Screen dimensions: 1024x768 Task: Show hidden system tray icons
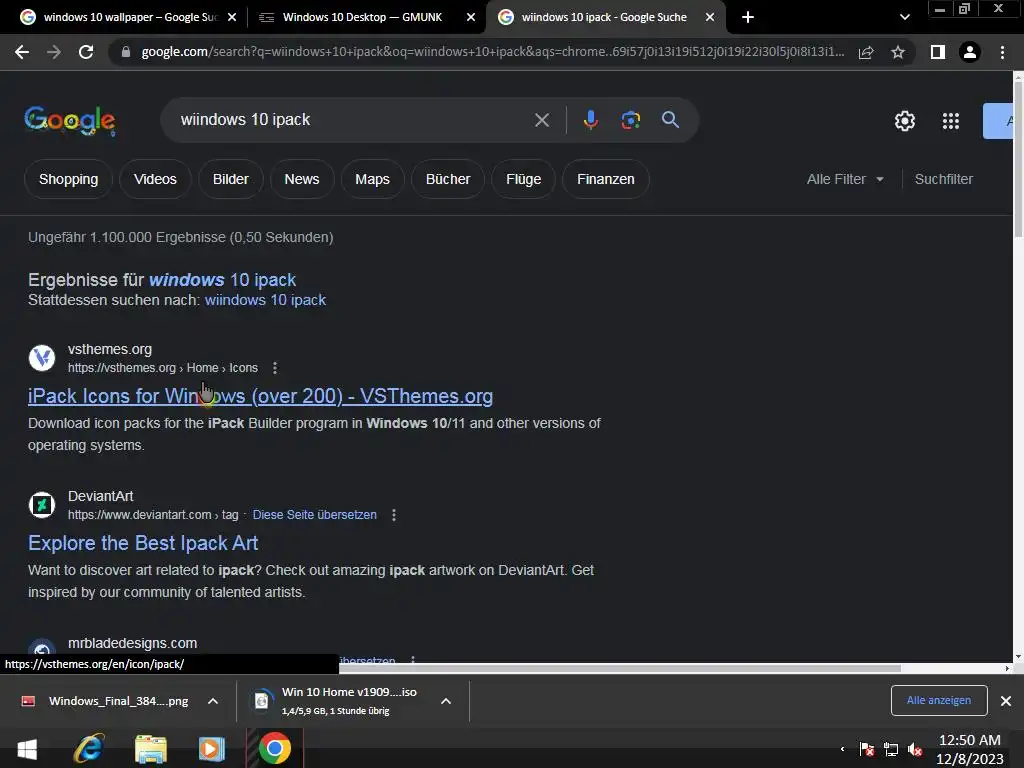coord(842,749)
